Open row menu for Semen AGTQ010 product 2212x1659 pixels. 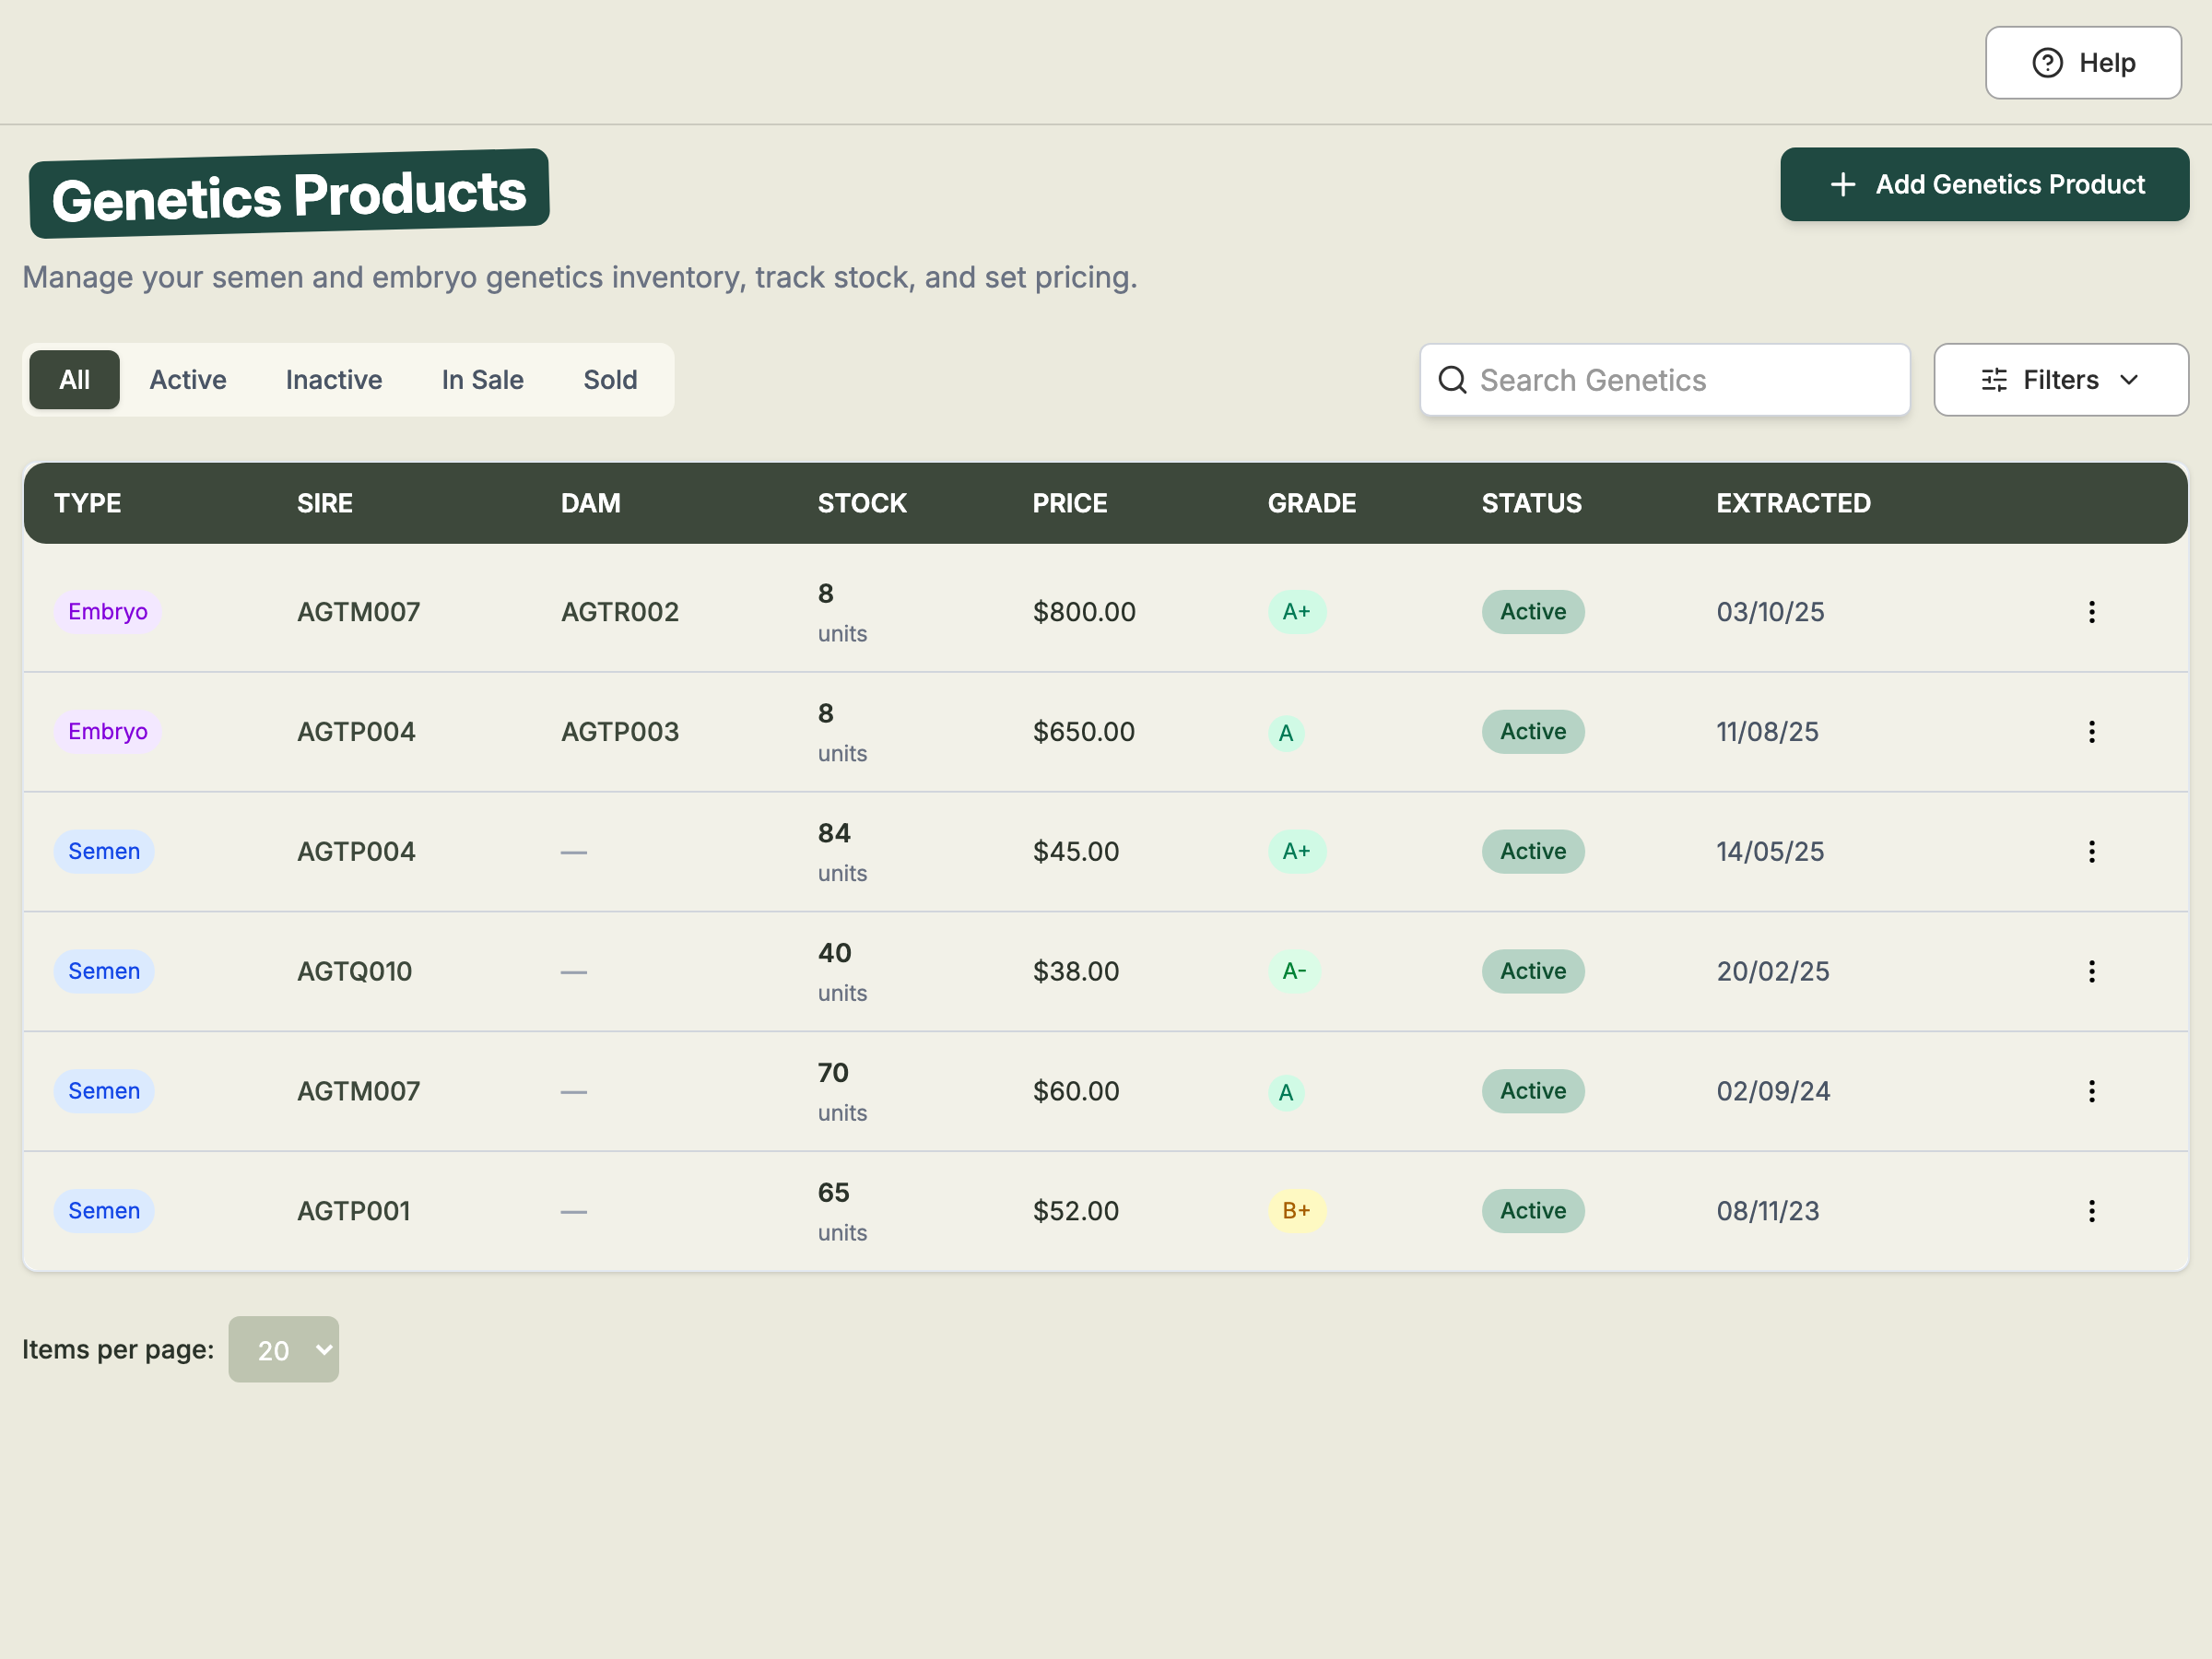[x=2091, y=971]
